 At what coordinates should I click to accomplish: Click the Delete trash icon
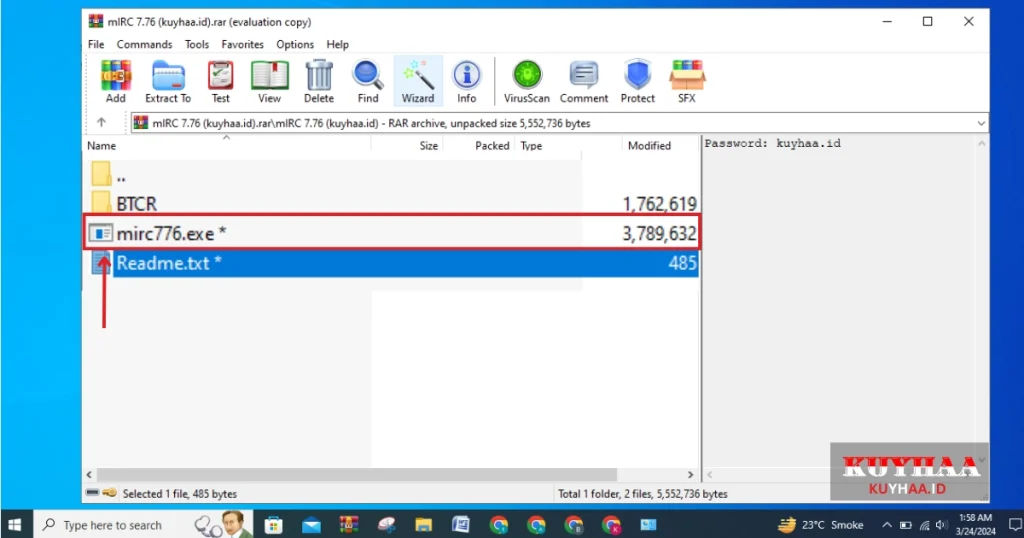pos(319,82)
